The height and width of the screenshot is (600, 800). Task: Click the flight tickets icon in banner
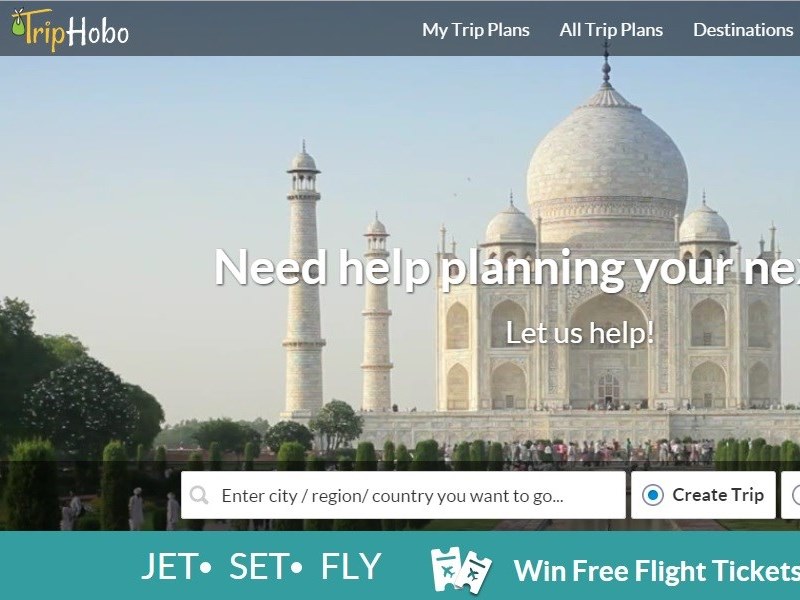click(461, 569)
